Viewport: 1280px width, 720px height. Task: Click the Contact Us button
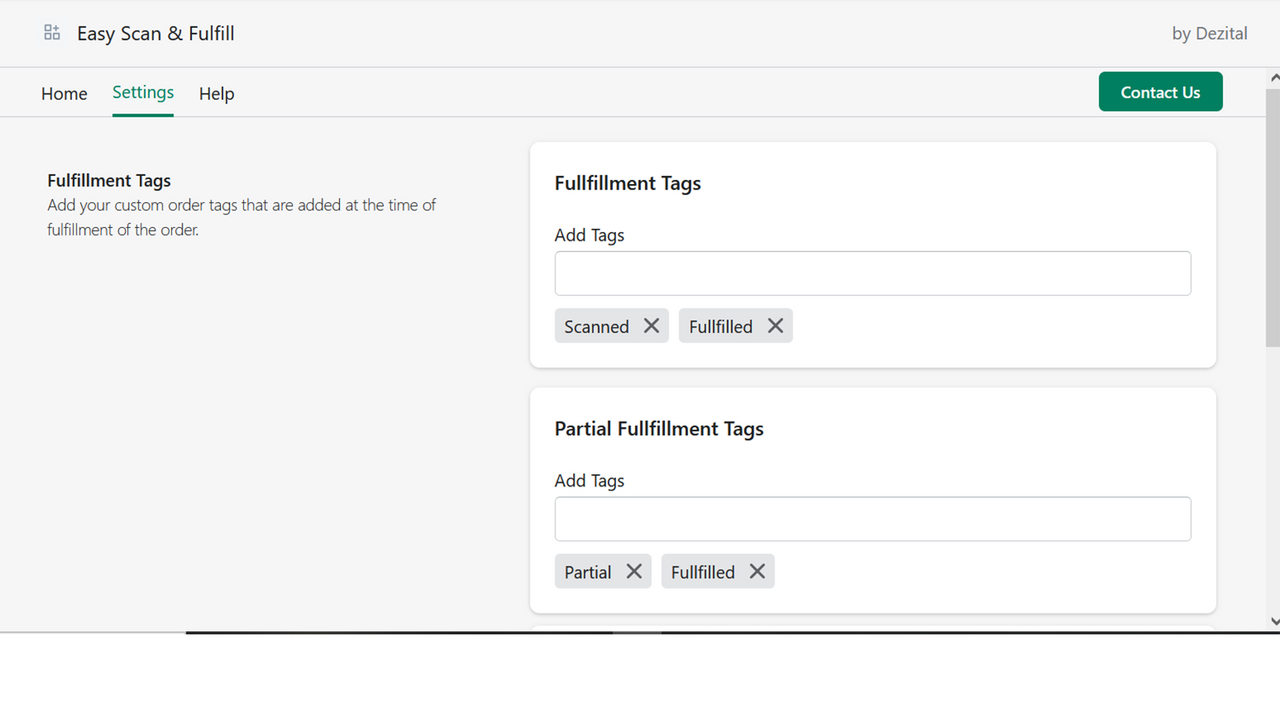[x=1160, y=91]
